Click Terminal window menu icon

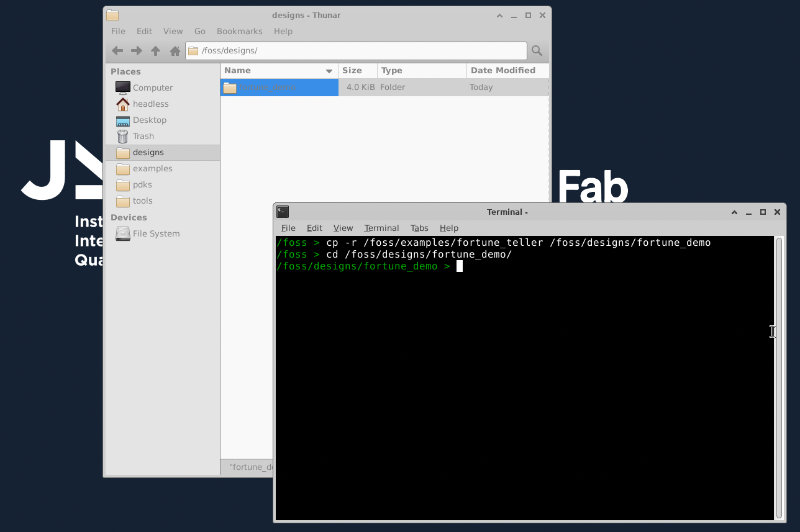tap(283, 212)
